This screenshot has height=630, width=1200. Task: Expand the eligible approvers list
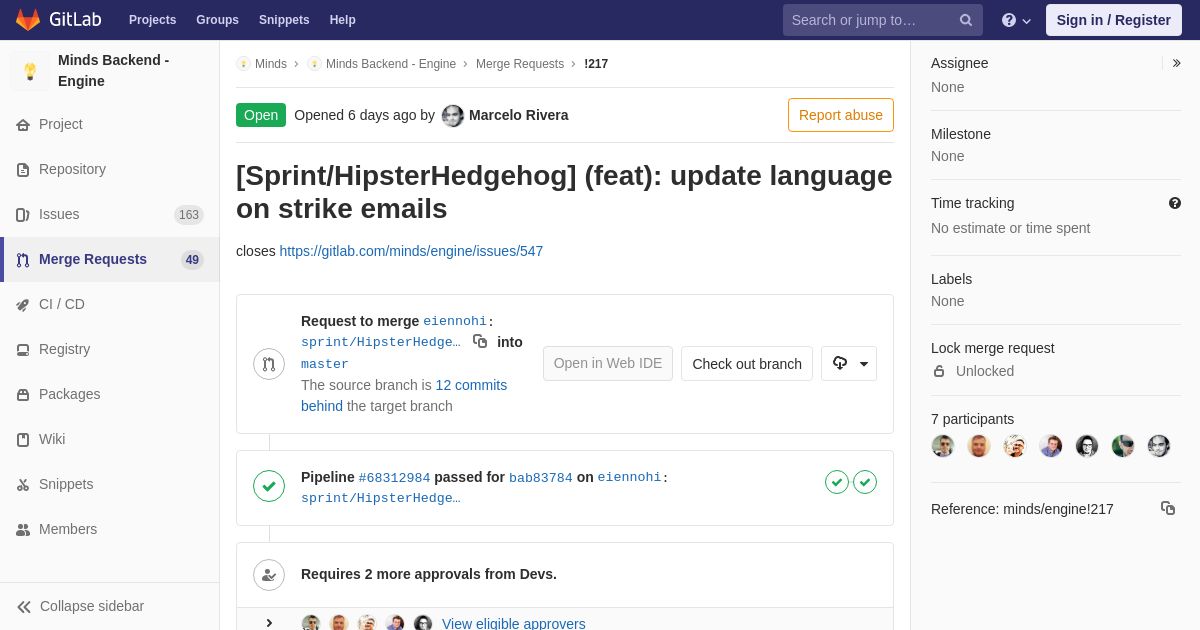pos(269,623)
